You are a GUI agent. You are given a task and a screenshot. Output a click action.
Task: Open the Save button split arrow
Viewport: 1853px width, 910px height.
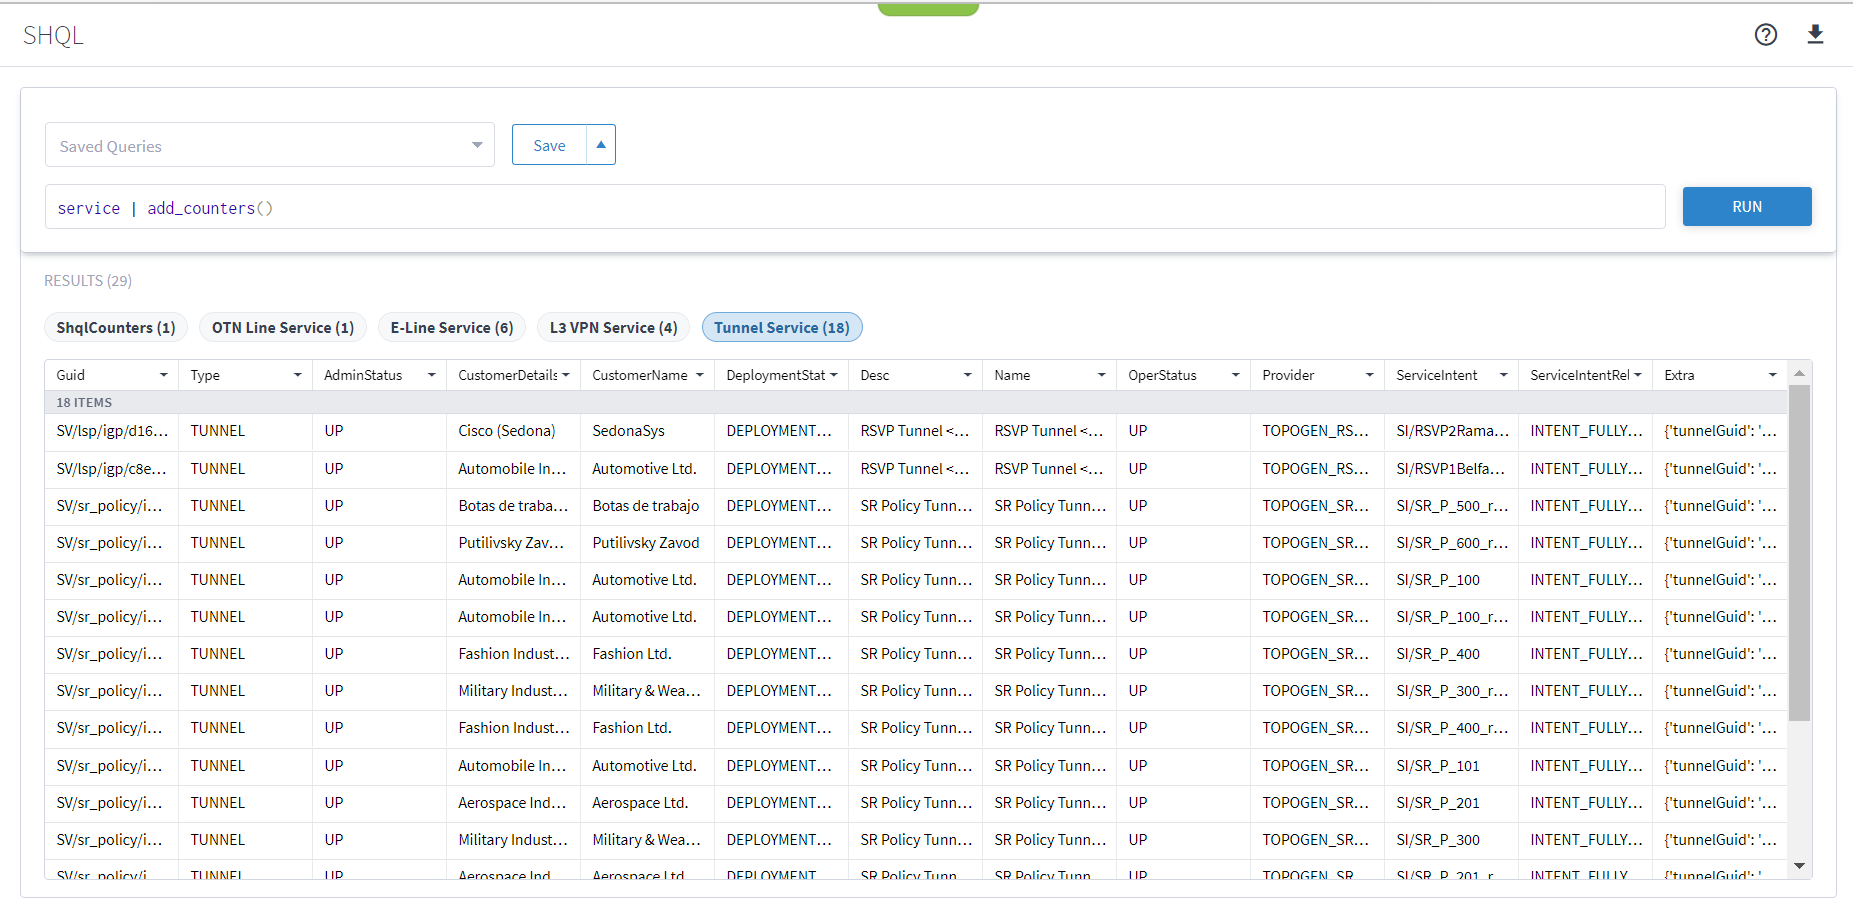click(x=601, y=145)
